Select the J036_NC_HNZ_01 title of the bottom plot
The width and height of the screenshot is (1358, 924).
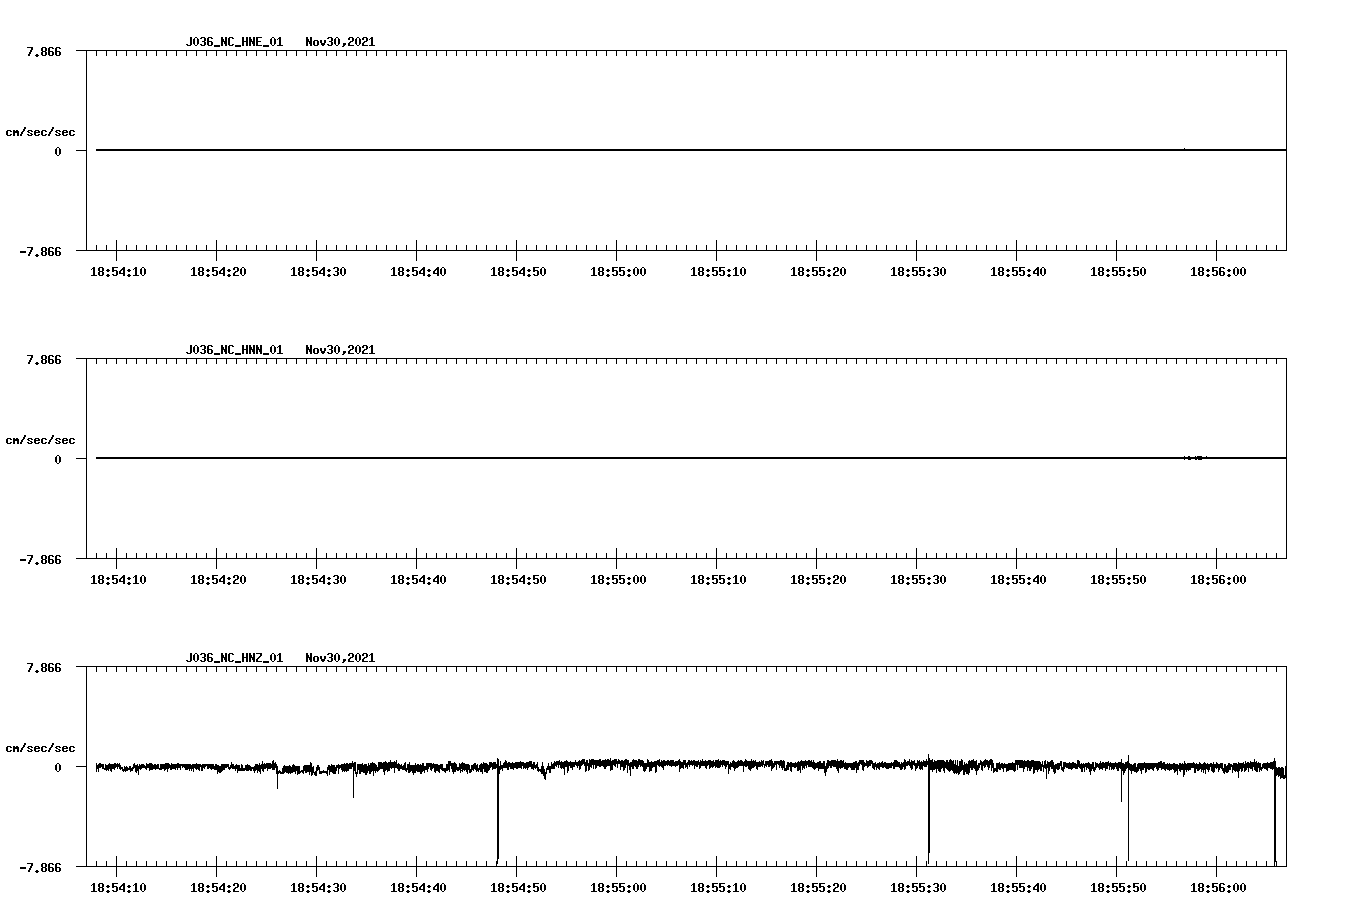click(234, 658)
